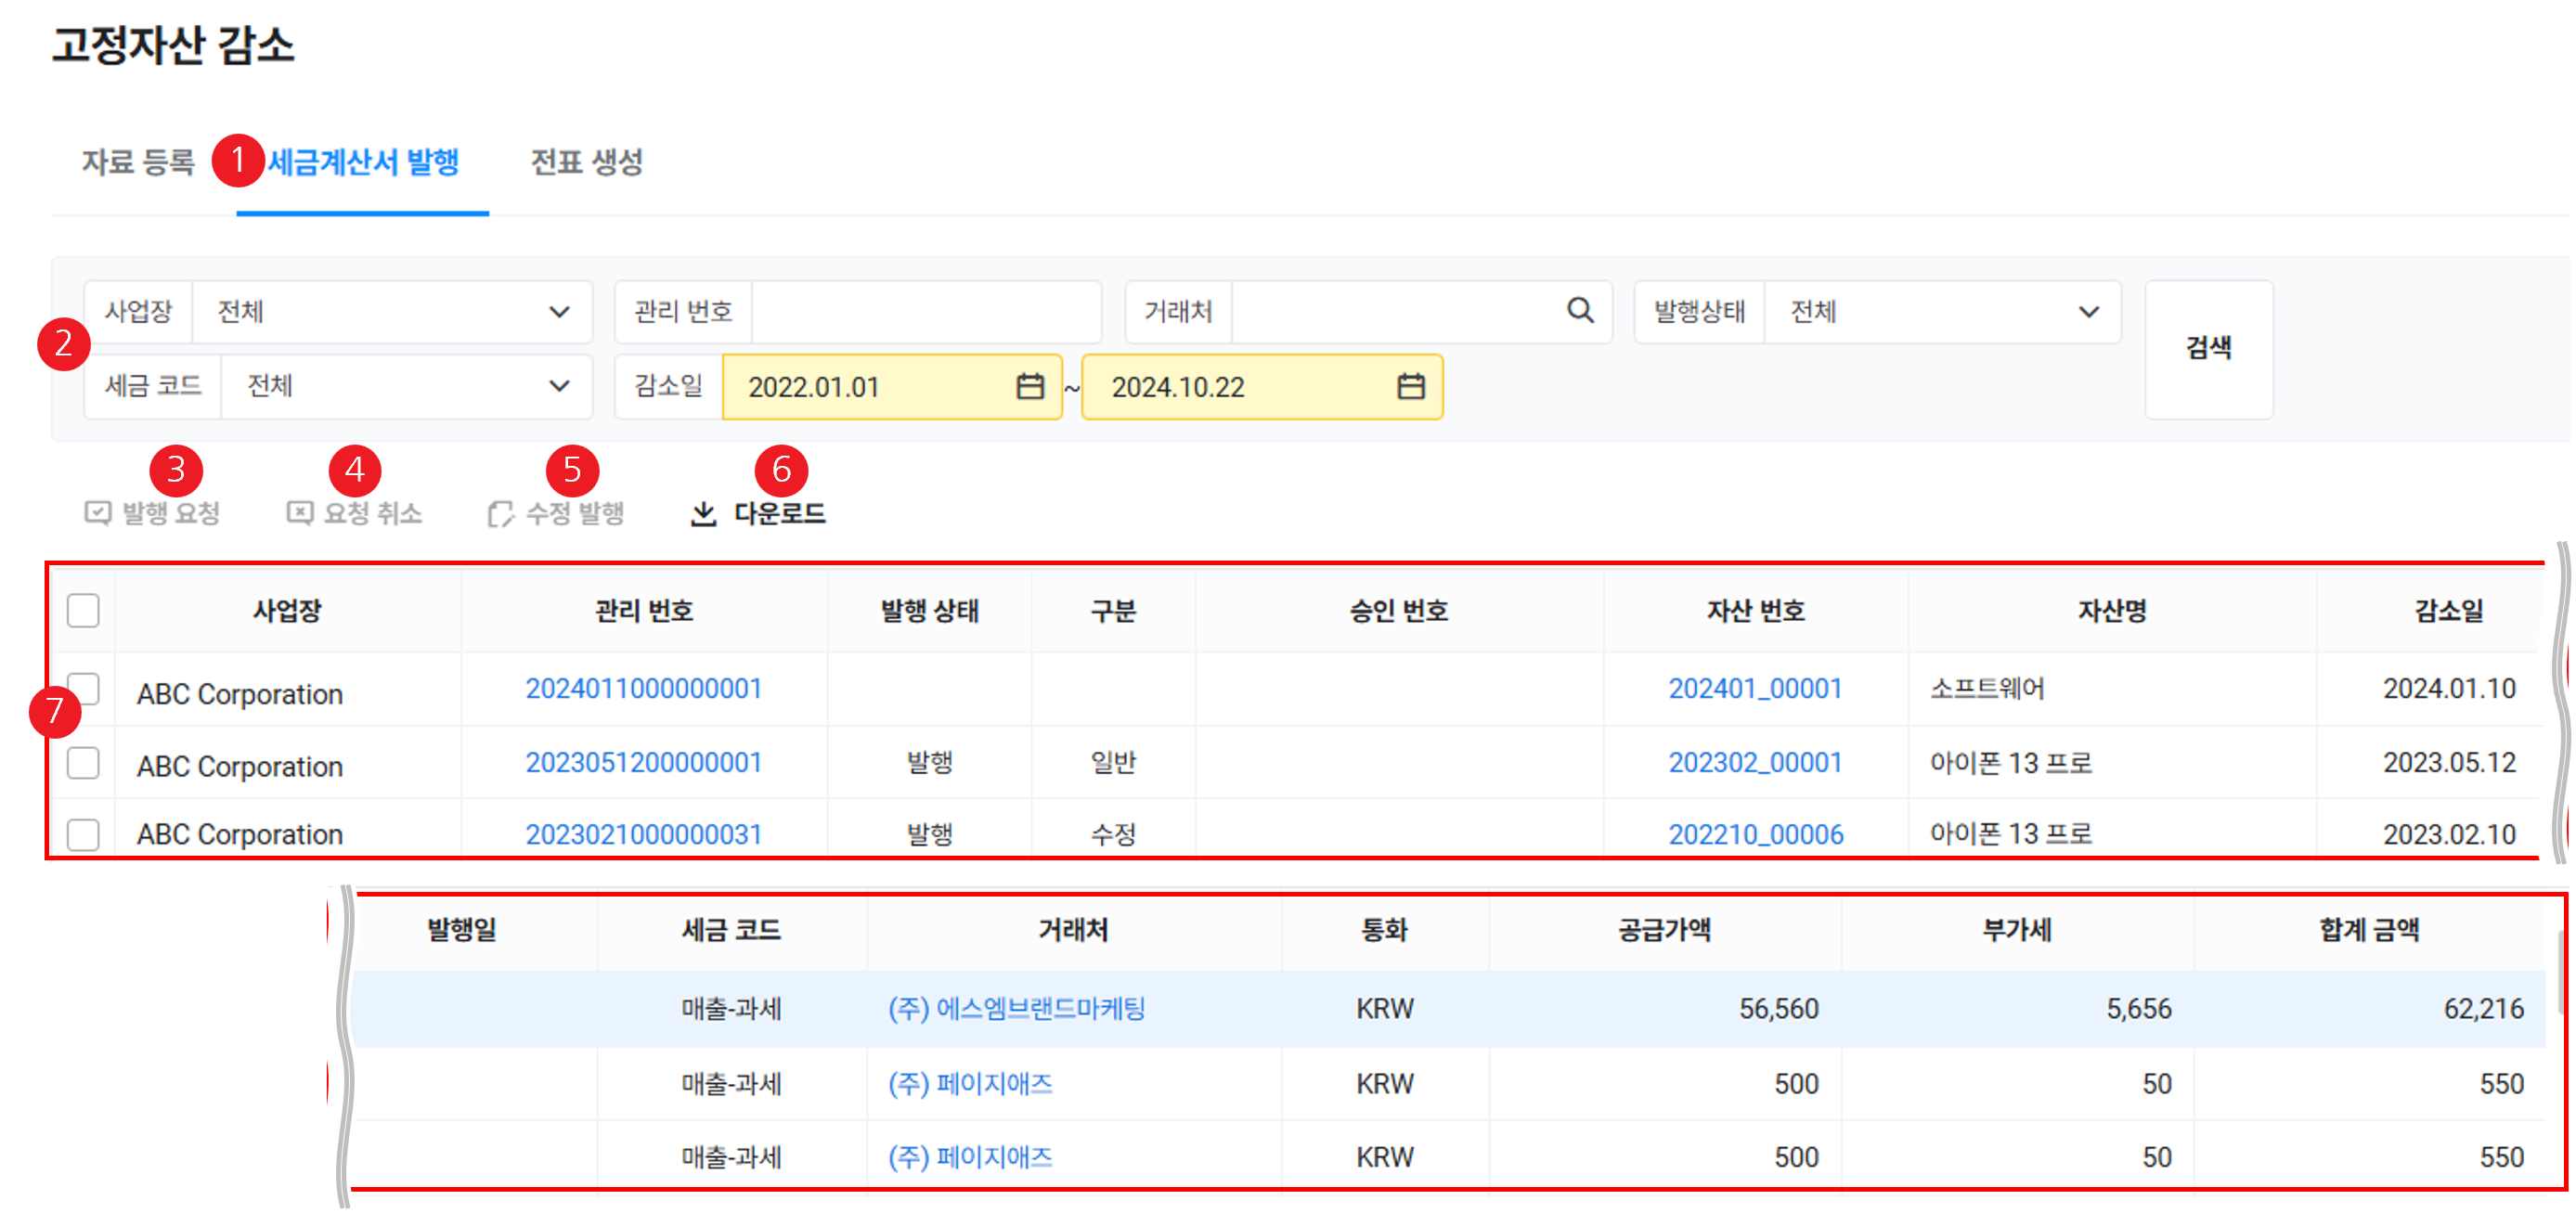Click the 거래처 search magnifier icon

1579,311
